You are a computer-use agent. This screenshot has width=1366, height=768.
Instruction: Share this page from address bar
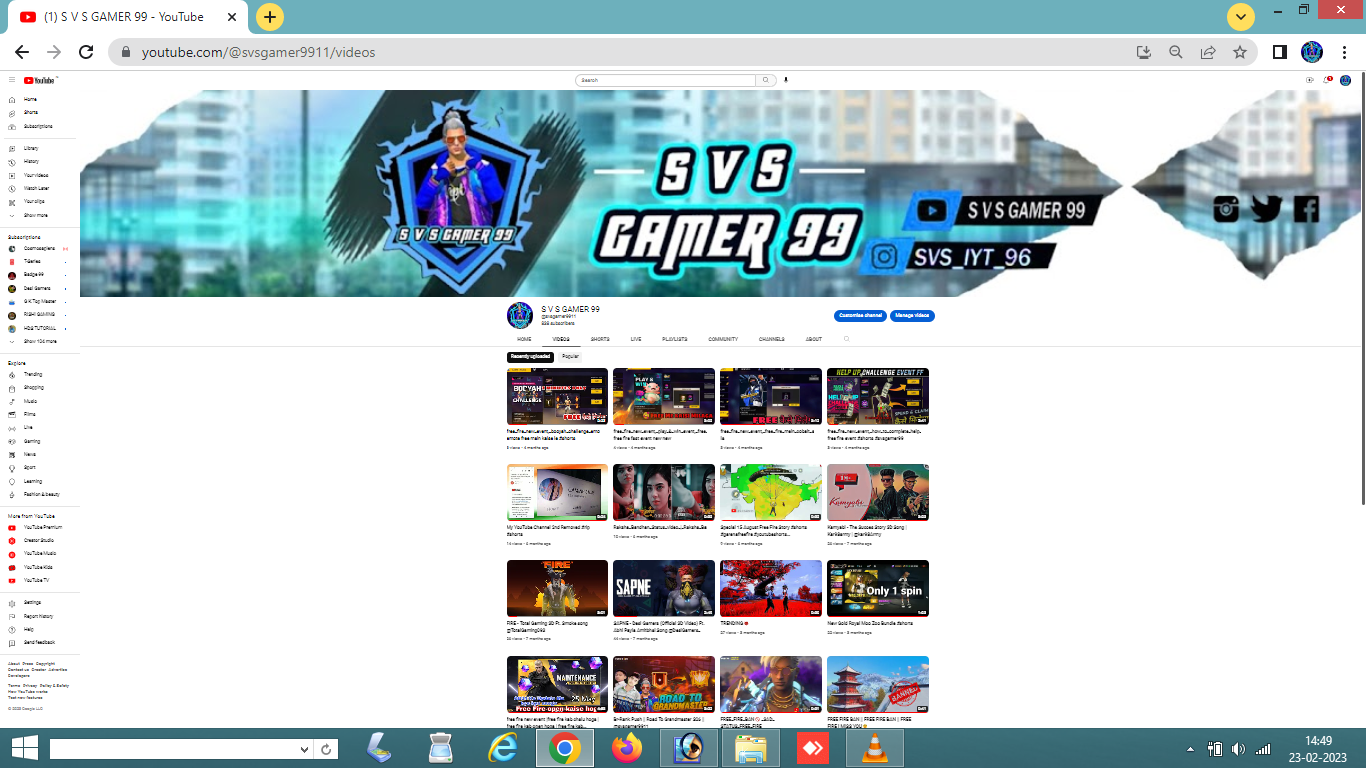(x=1208, y=52)
